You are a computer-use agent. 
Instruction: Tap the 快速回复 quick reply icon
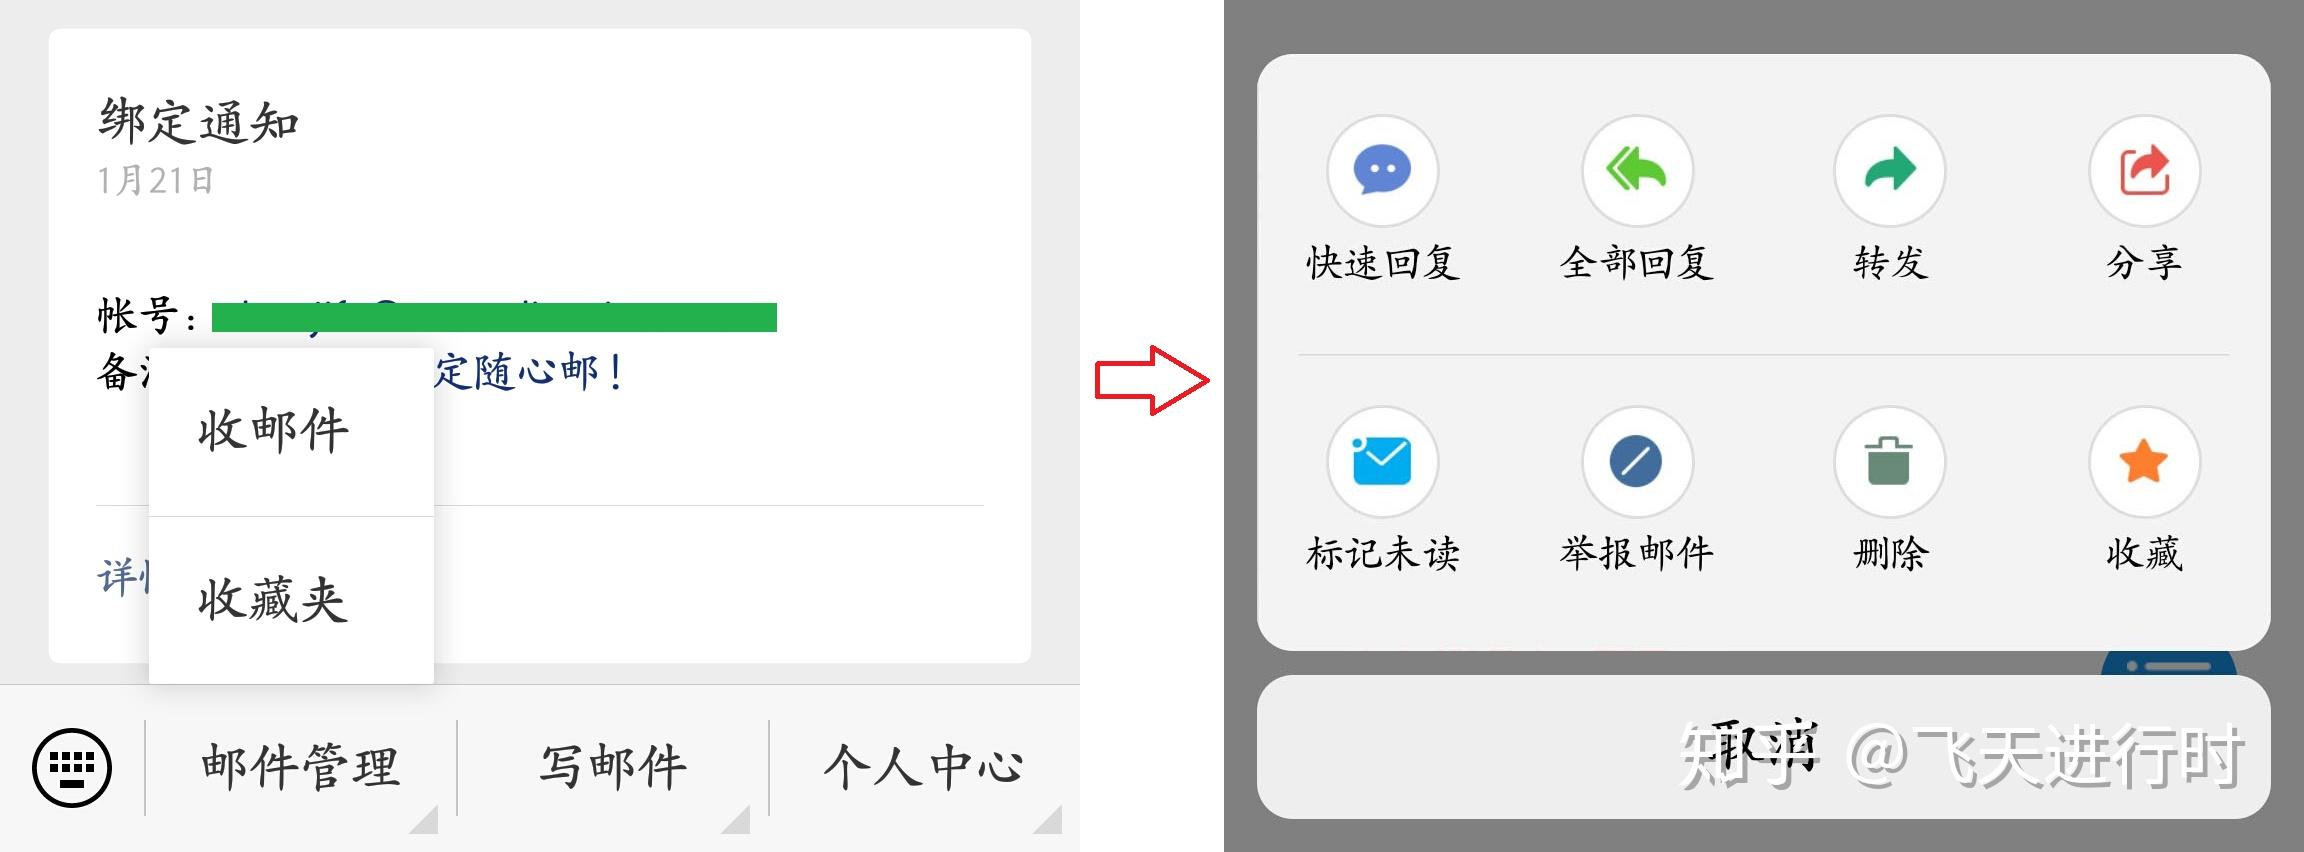click(1382, 171)
